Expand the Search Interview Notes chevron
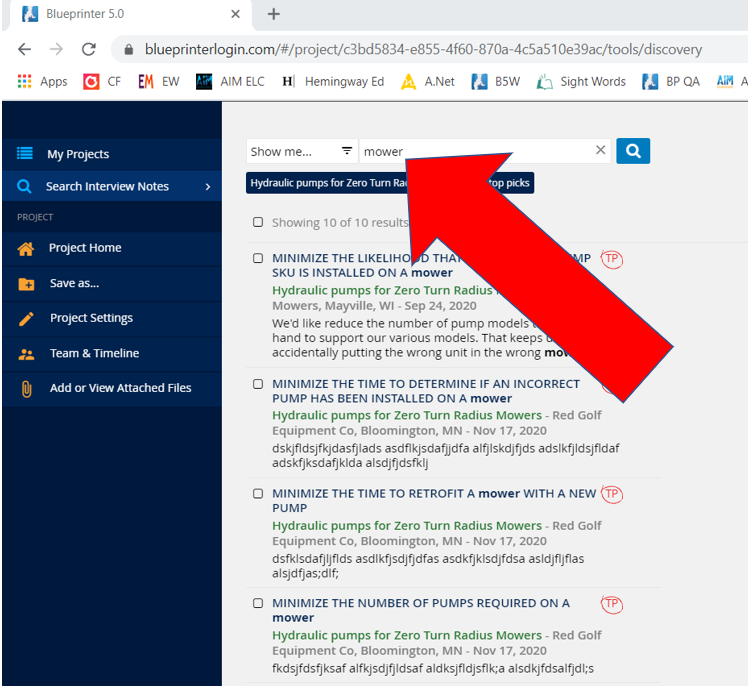Screen dimensions: 748x686 tap(208, 187)
